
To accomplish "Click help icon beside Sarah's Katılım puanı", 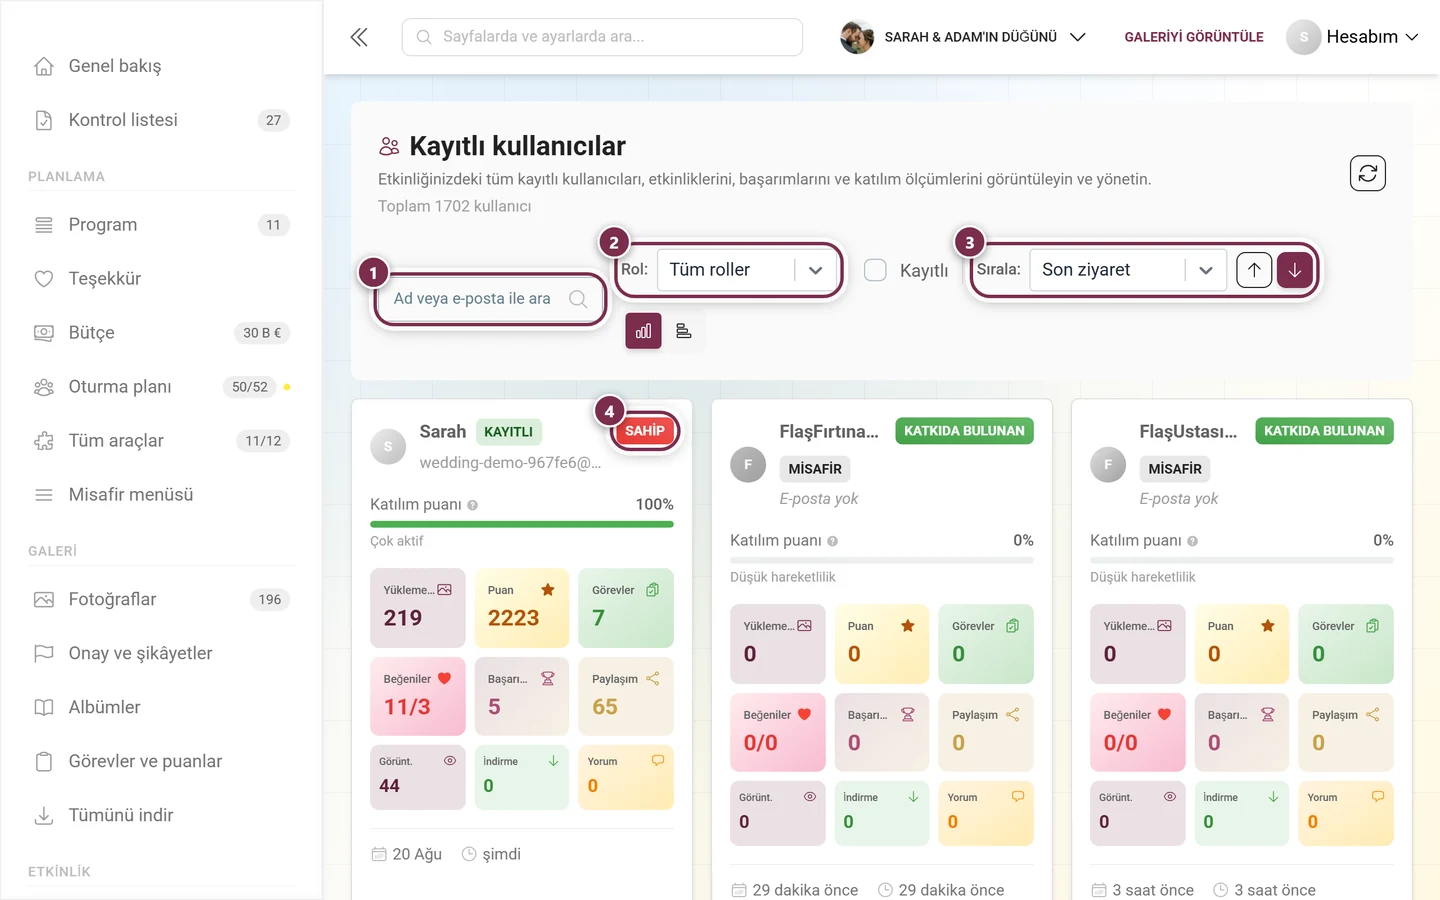I will point(472,505).
